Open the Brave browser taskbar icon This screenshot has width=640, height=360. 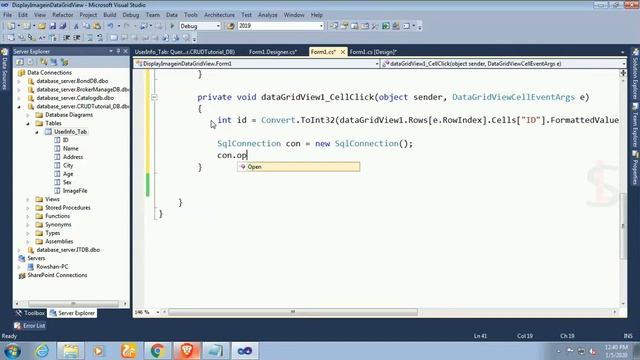point(187,351)
